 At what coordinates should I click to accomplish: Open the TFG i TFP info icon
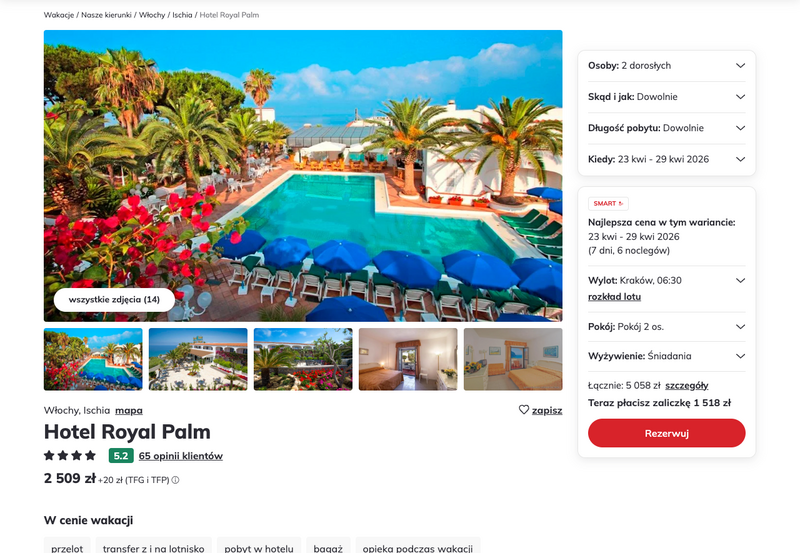tap(175, 480)
